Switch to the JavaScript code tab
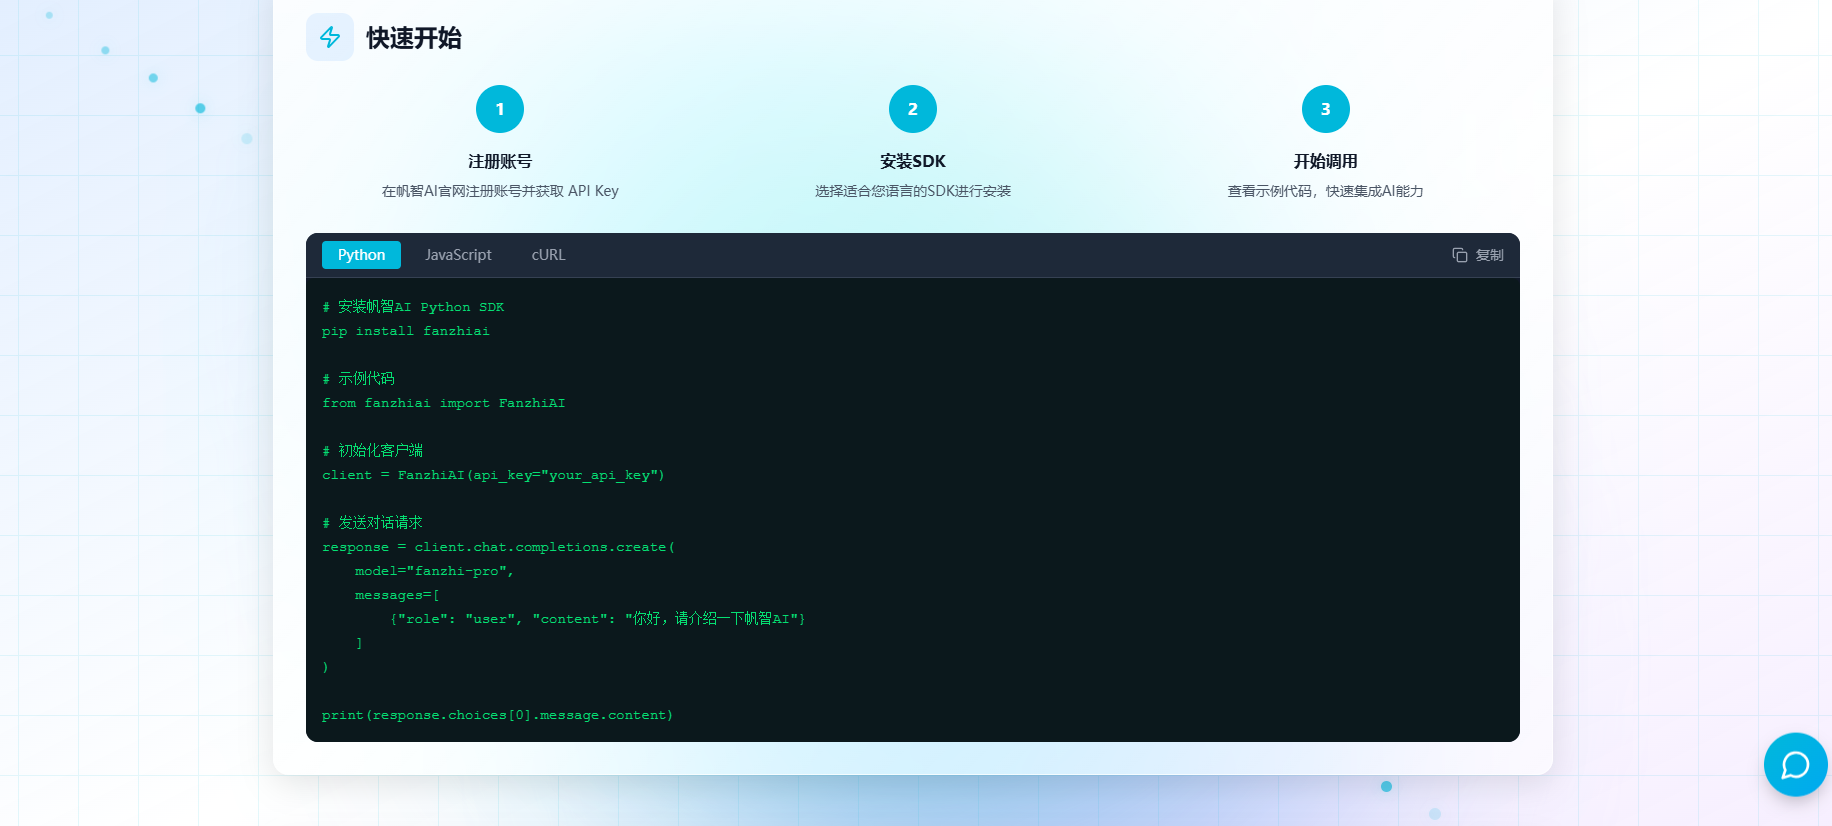 [x=458, y=255]
